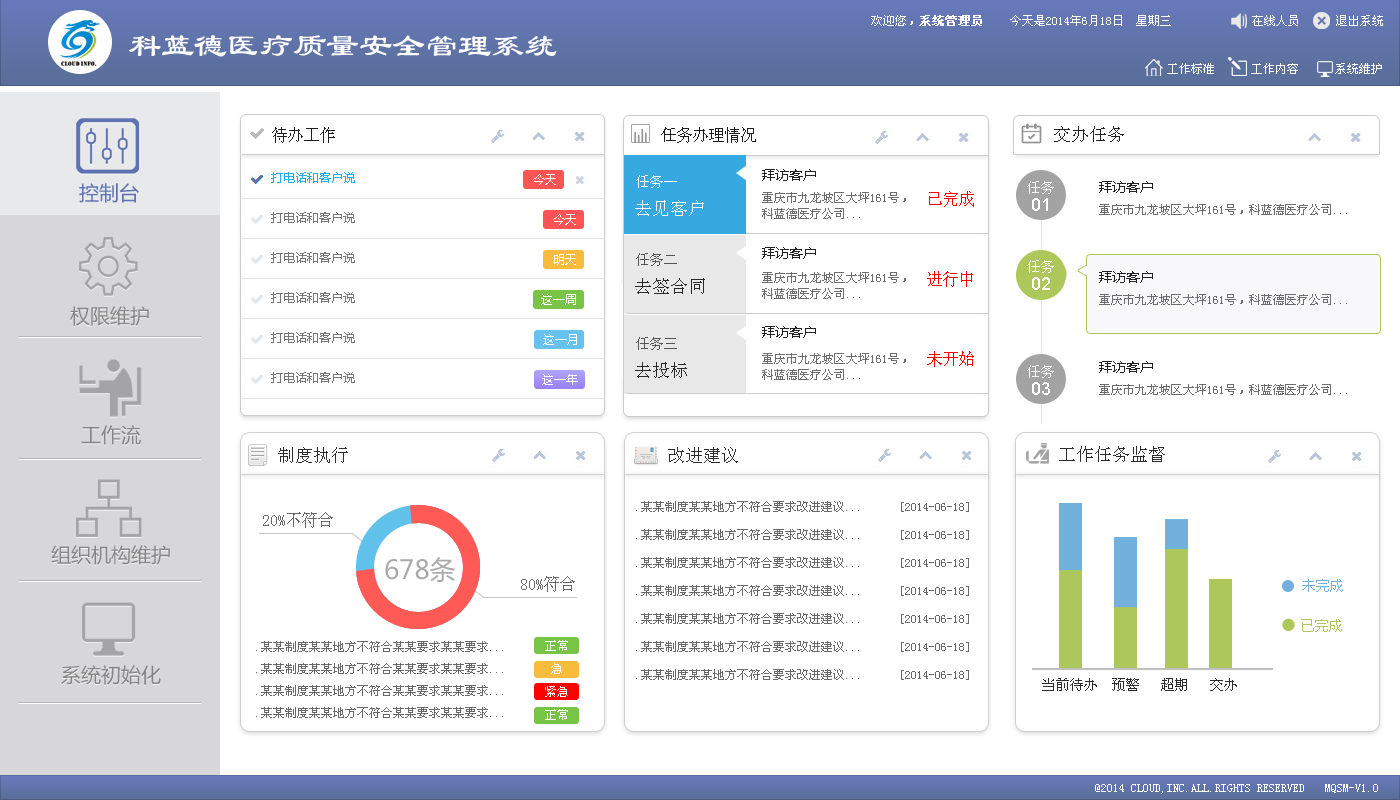Remove the first 今天 todo item

click(x=580, y=180)
